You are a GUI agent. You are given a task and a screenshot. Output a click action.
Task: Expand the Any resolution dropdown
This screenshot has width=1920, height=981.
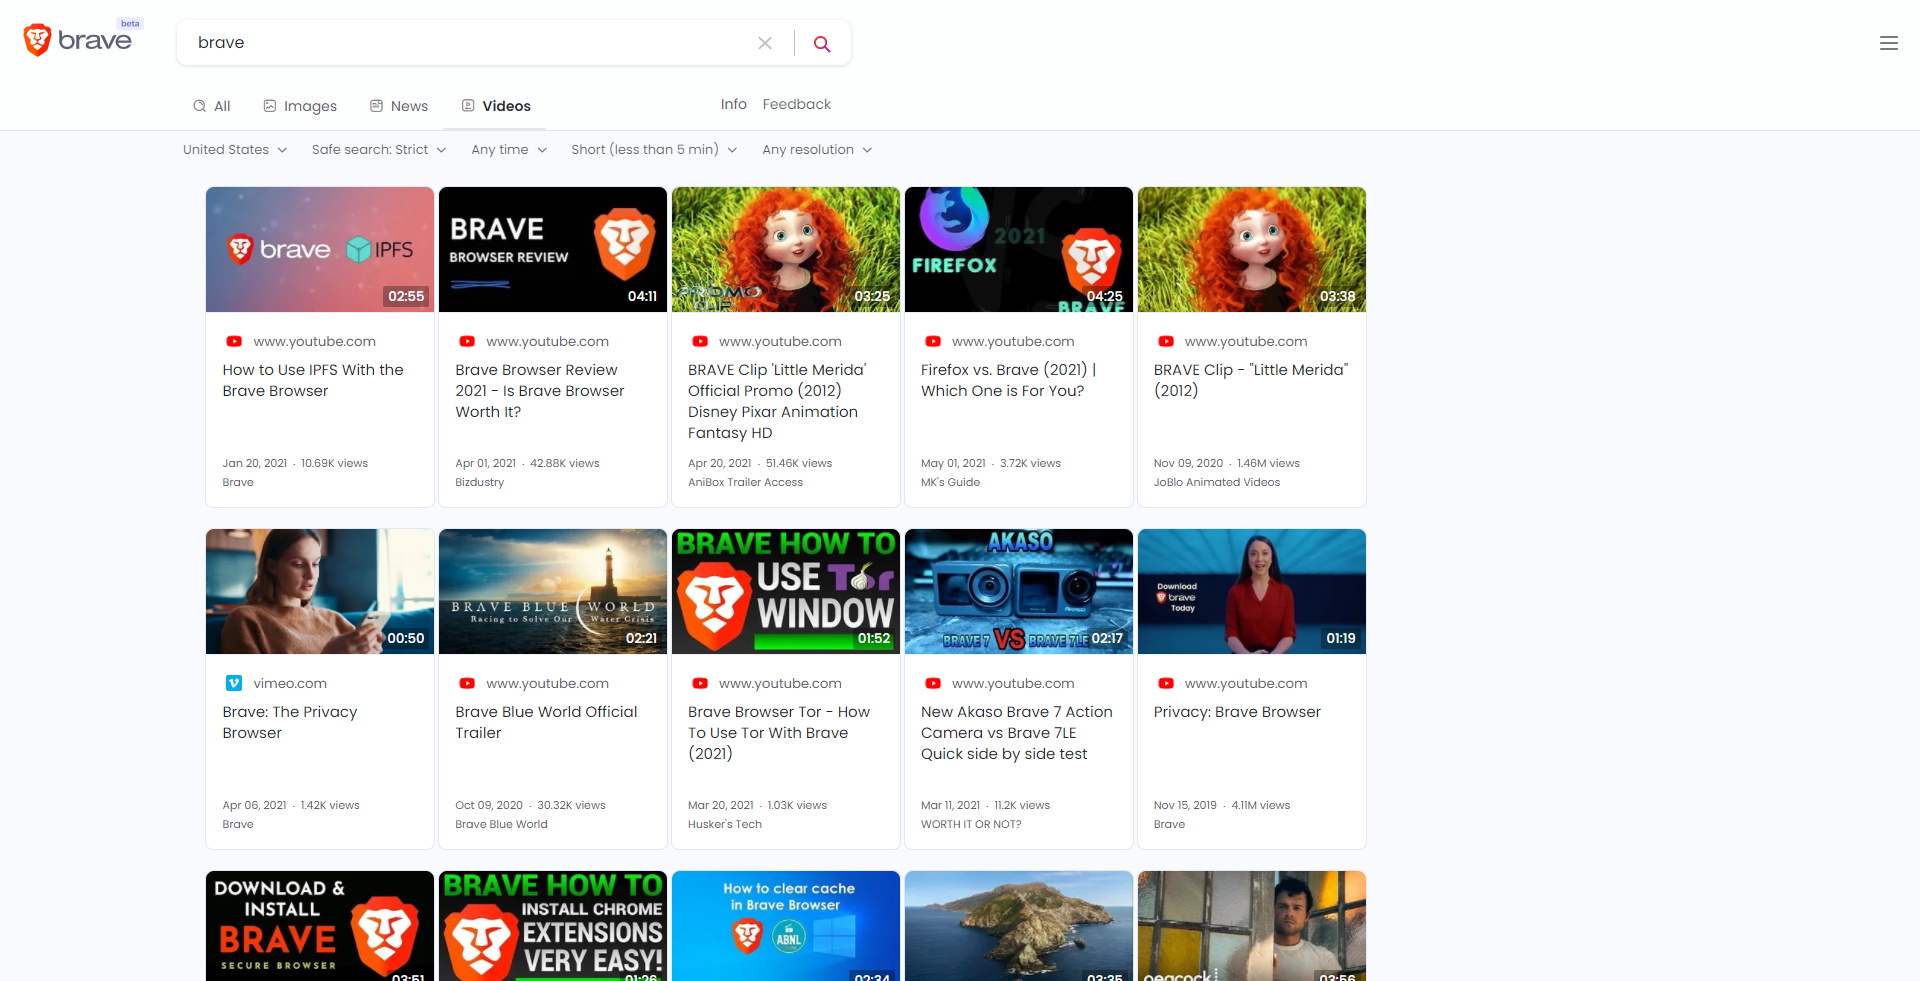click(x=817, y=149)
